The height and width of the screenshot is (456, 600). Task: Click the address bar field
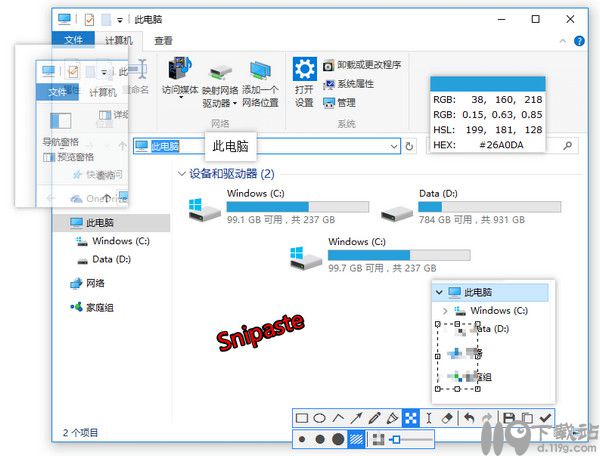click(267, 146)
